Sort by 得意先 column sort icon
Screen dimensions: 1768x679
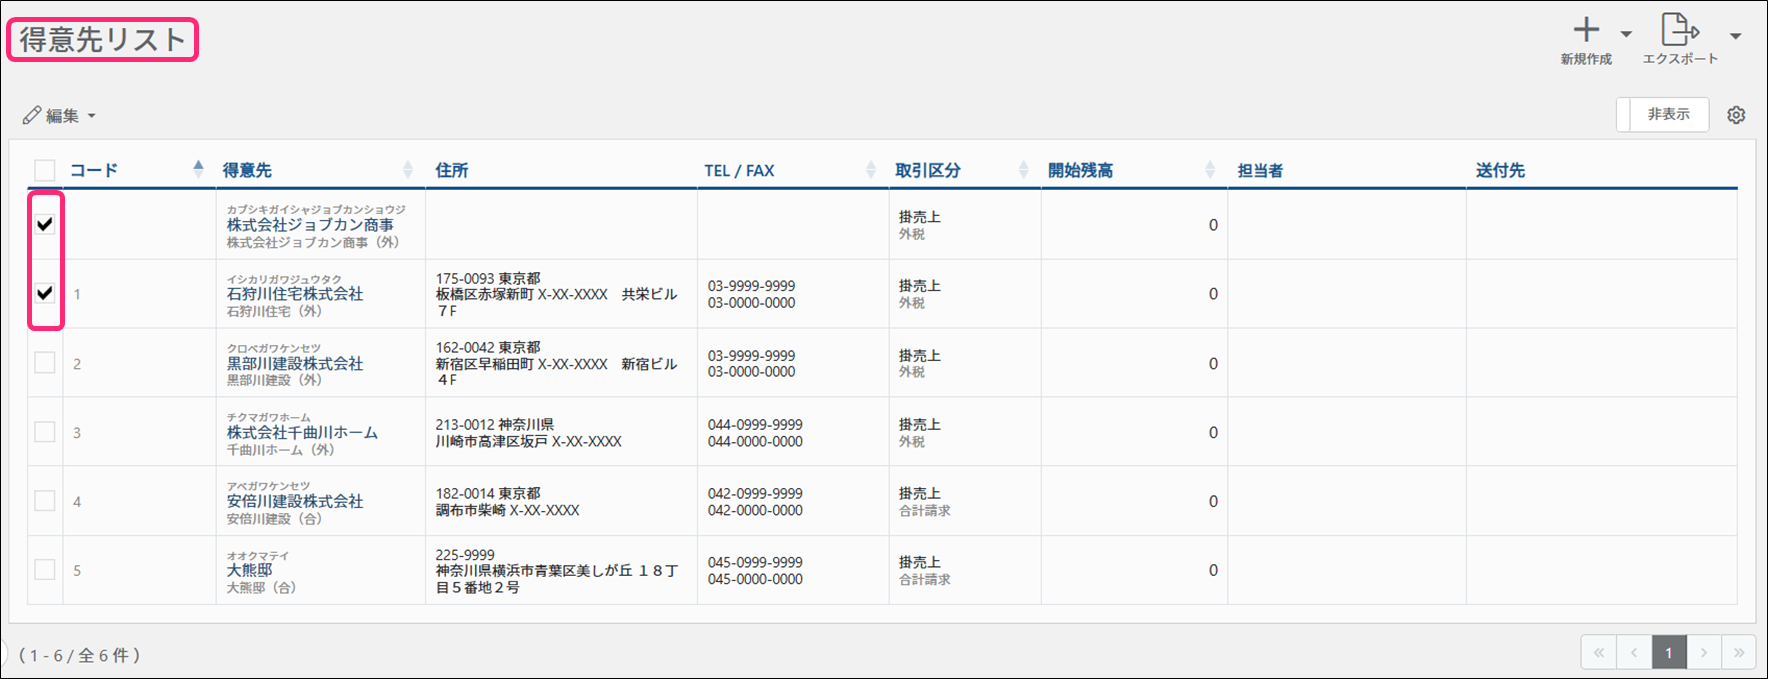coord(407,170)
